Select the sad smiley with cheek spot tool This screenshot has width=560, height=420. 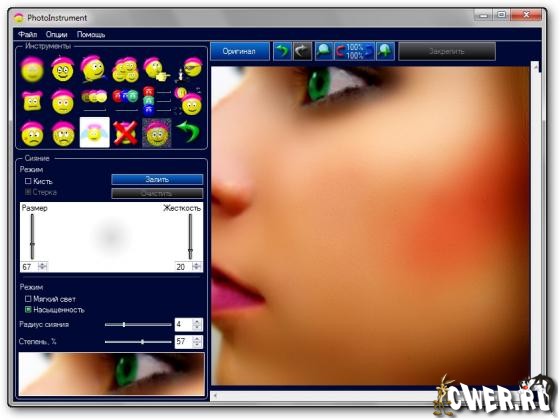32,134
